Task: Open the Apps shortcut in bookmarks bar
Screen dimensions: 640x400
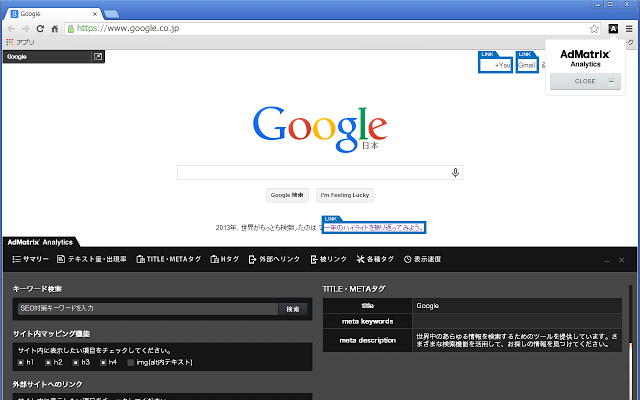Action: point(20,42)
